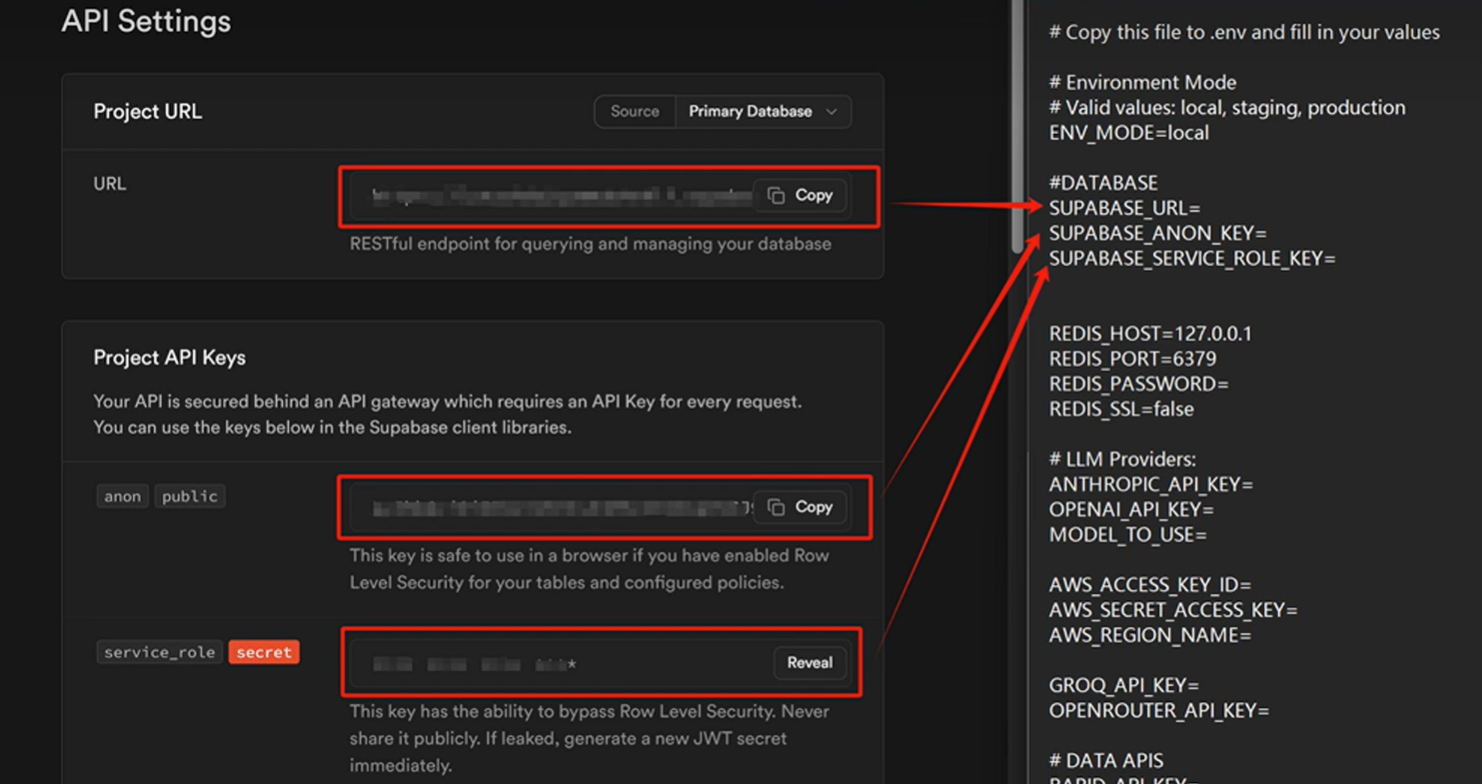The height and width of the screenshot is (784, 1482).
Task: Click the AWS_SECRET_ACCESS_KEY= line
Action: click(x=1173, y=610)
